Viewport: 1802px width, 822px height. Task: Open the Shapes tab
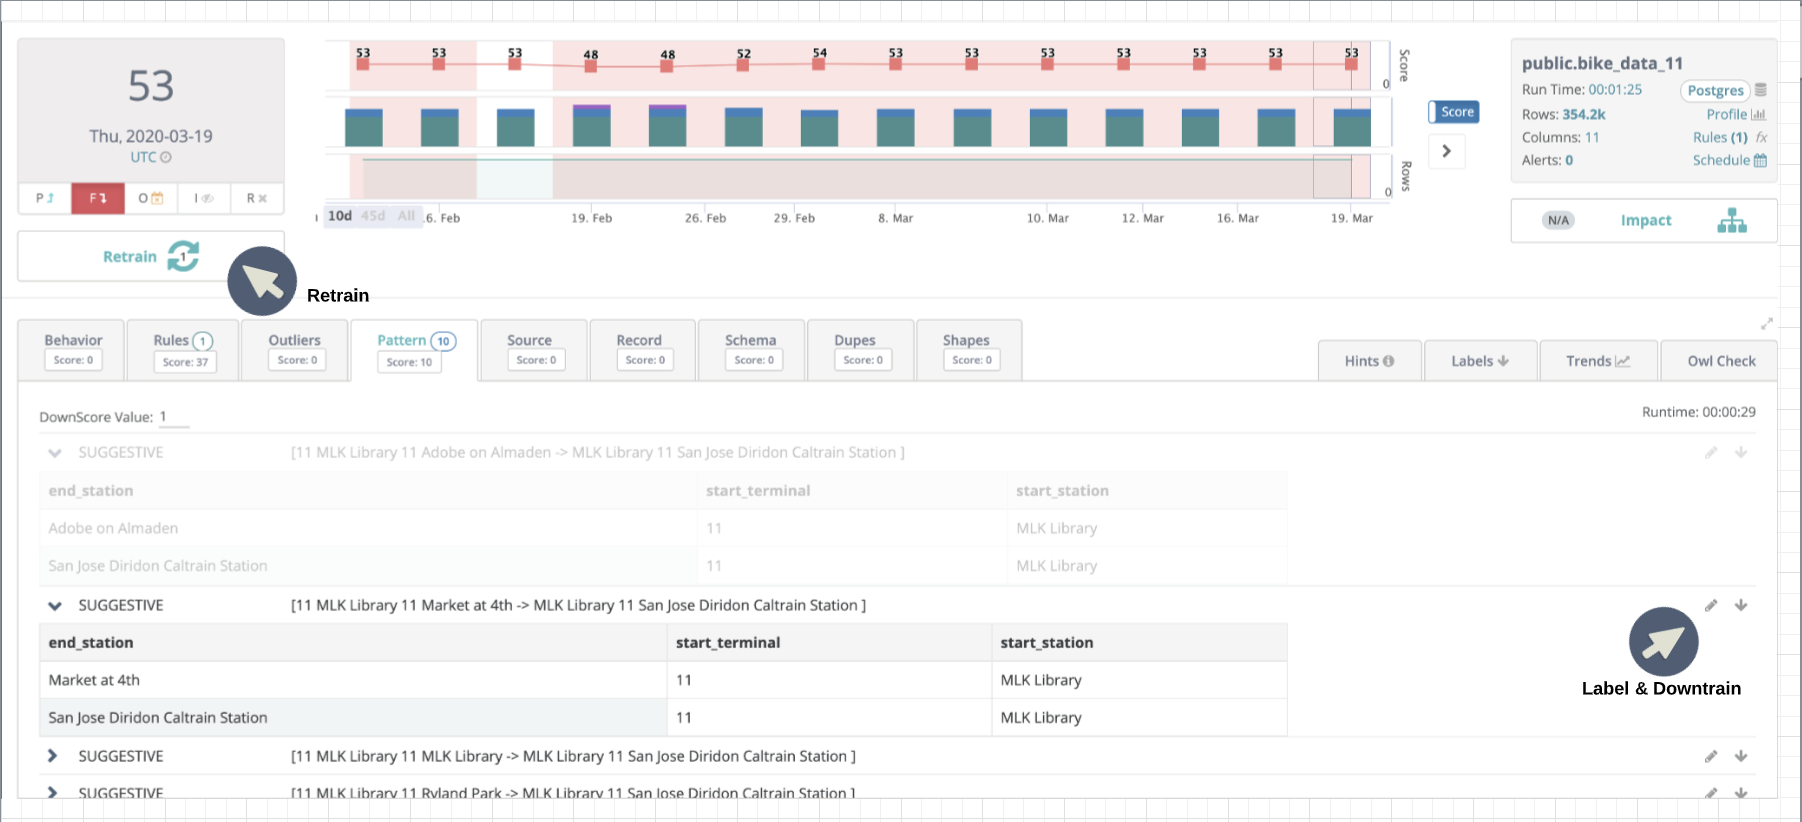coord(966,350)
